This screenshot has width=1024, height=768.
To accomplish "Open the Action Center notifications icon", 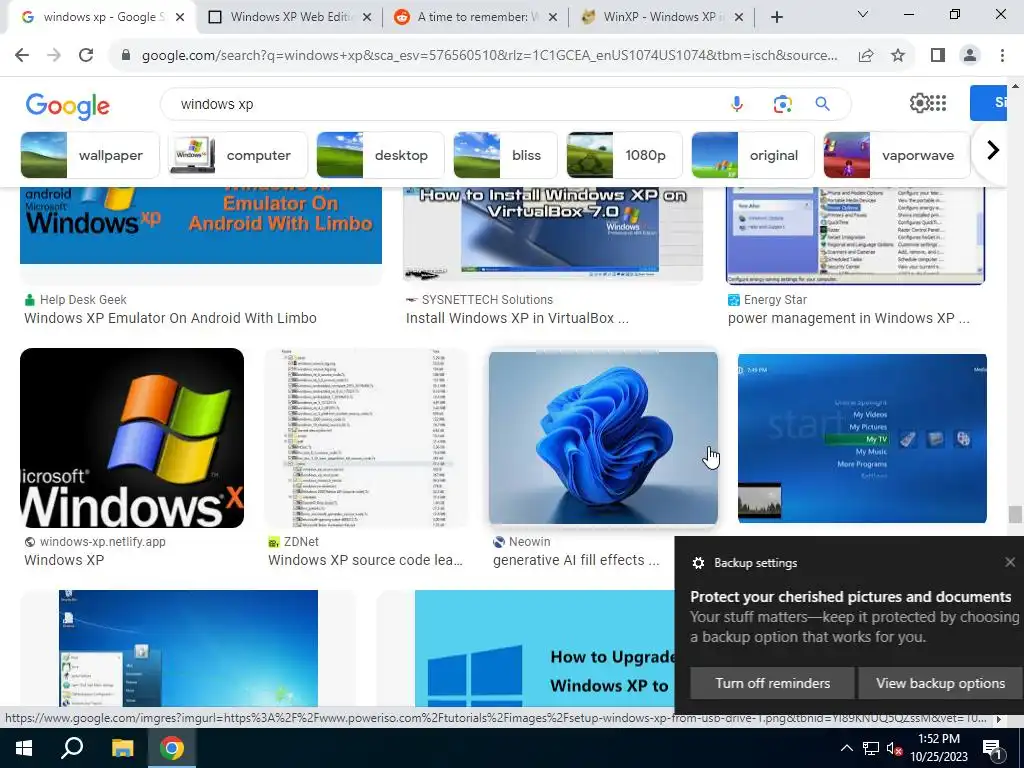I will click(991, 750).
